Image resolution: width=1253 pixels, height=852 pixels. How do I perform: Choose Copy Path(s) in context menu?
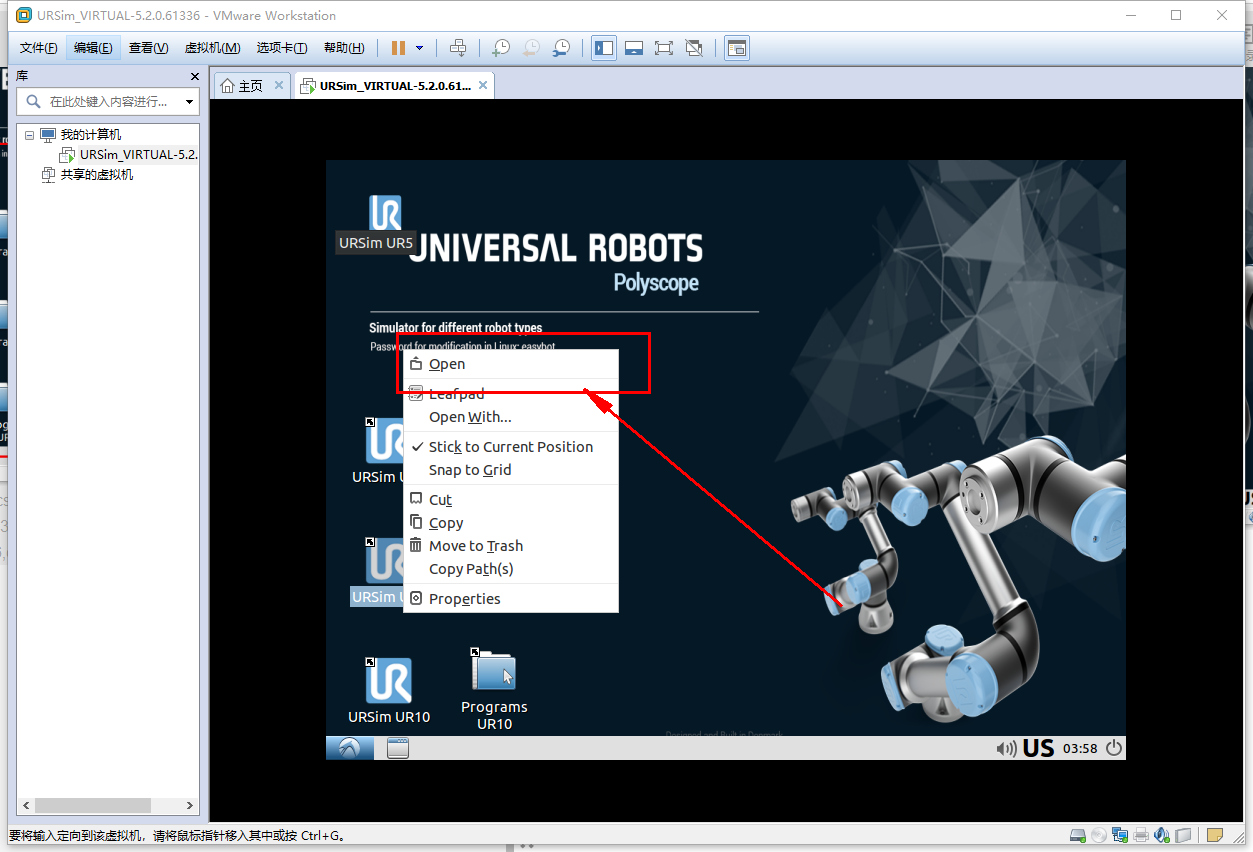511,569
